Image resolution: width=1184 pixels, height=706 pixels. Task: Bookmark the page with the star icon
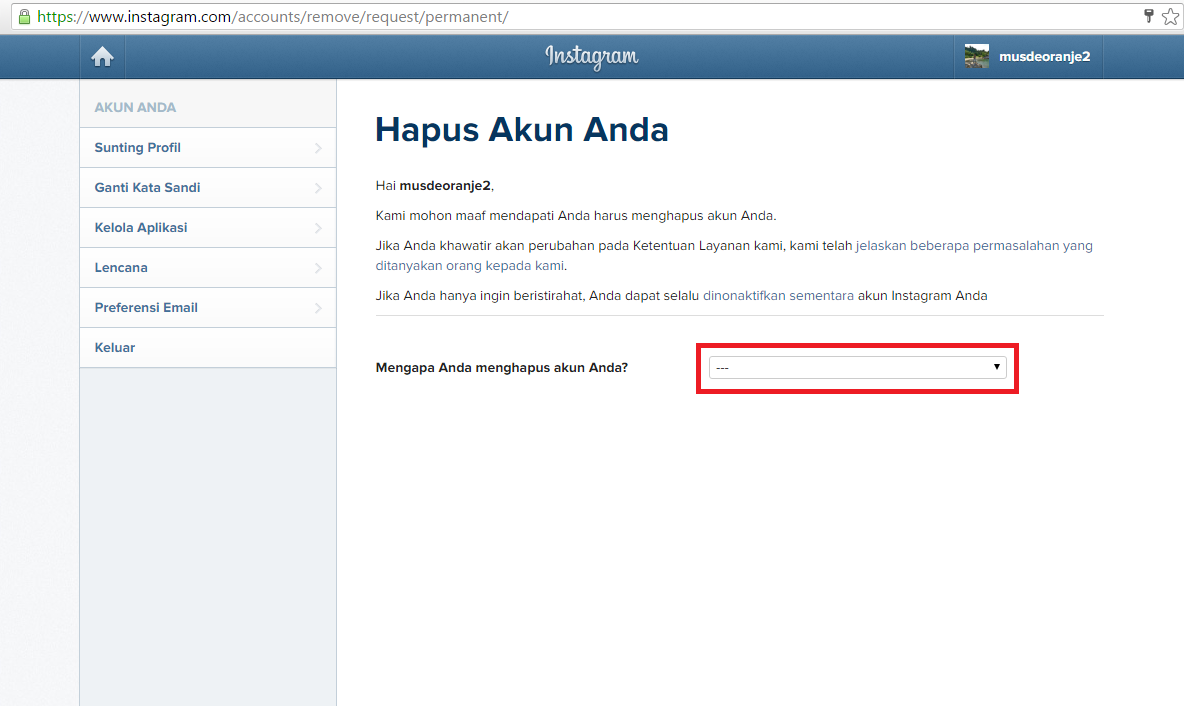(1170, 17)
